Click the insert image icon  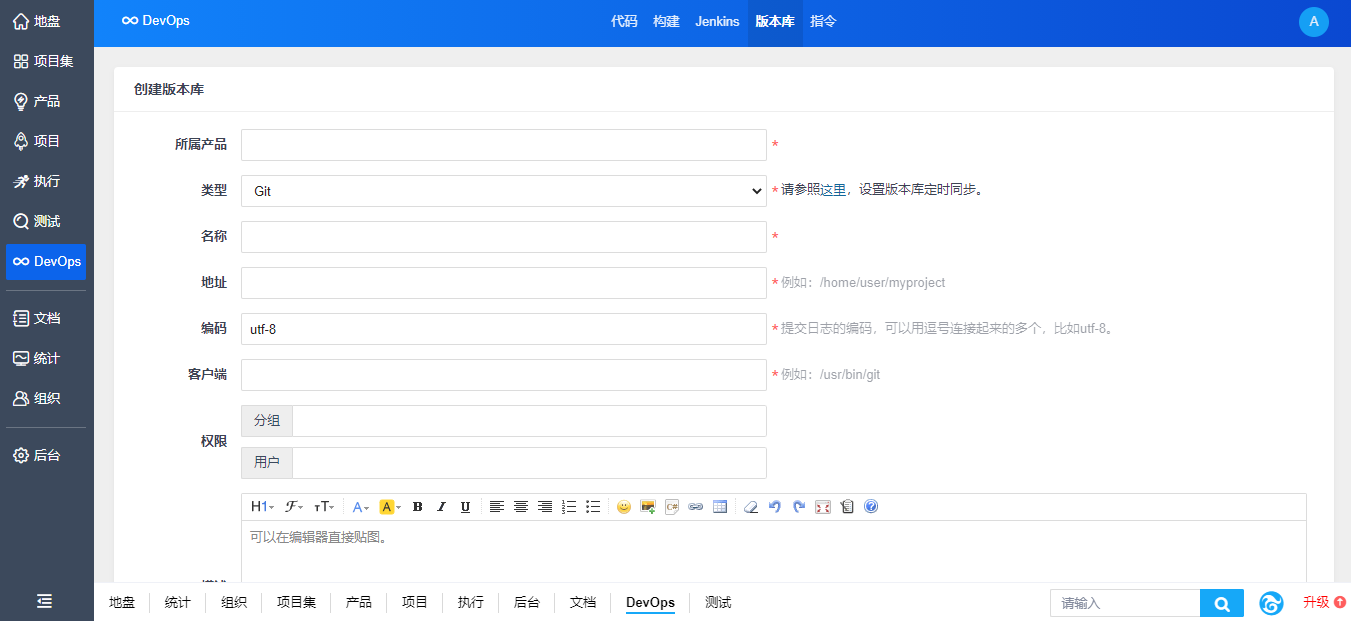point(648,507)
